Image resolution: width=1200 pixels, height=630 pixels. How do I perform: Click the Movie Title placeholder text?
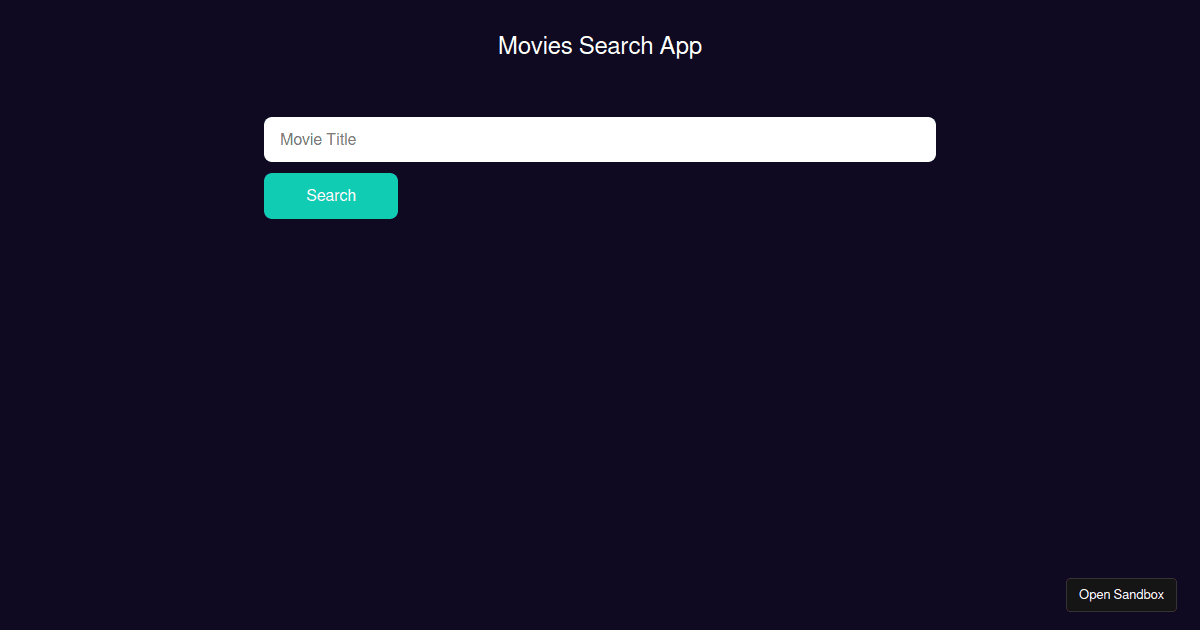click(317, 139)
